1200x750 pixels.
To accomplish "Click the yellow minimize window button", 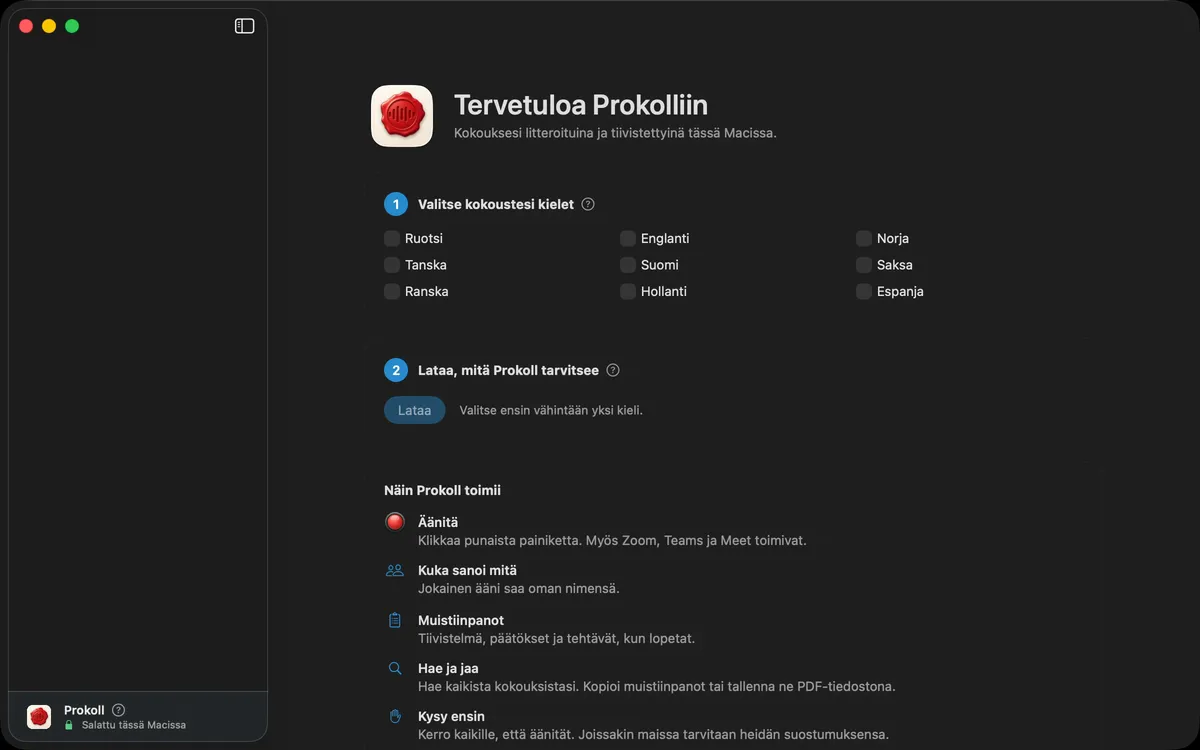I will (49, 26).
